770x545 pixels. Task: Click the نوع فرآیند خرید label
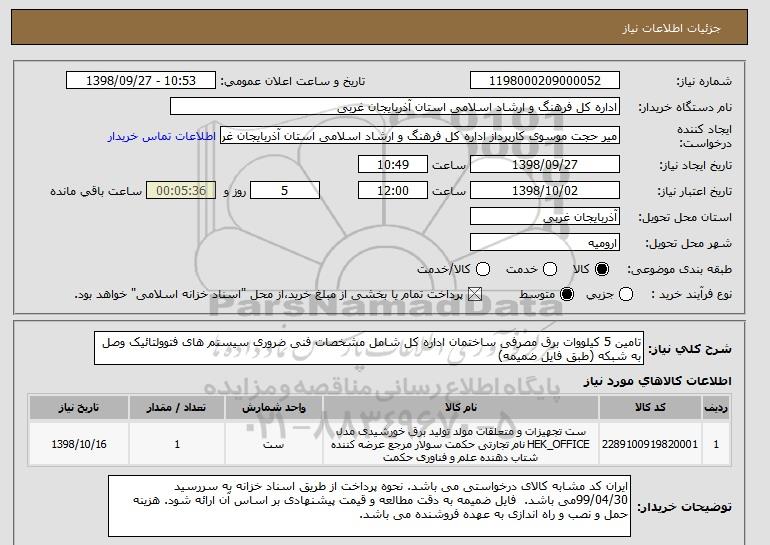tap(691, 294)
